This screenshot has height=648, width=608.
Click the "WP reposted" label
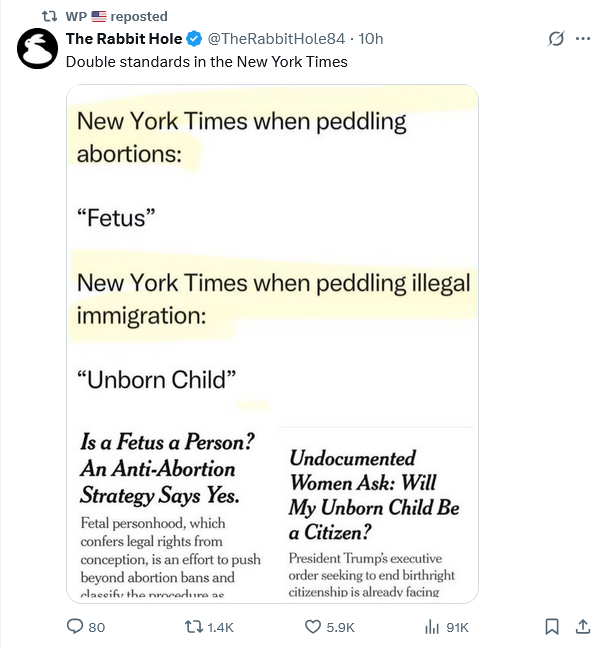[x=138, y=16]
